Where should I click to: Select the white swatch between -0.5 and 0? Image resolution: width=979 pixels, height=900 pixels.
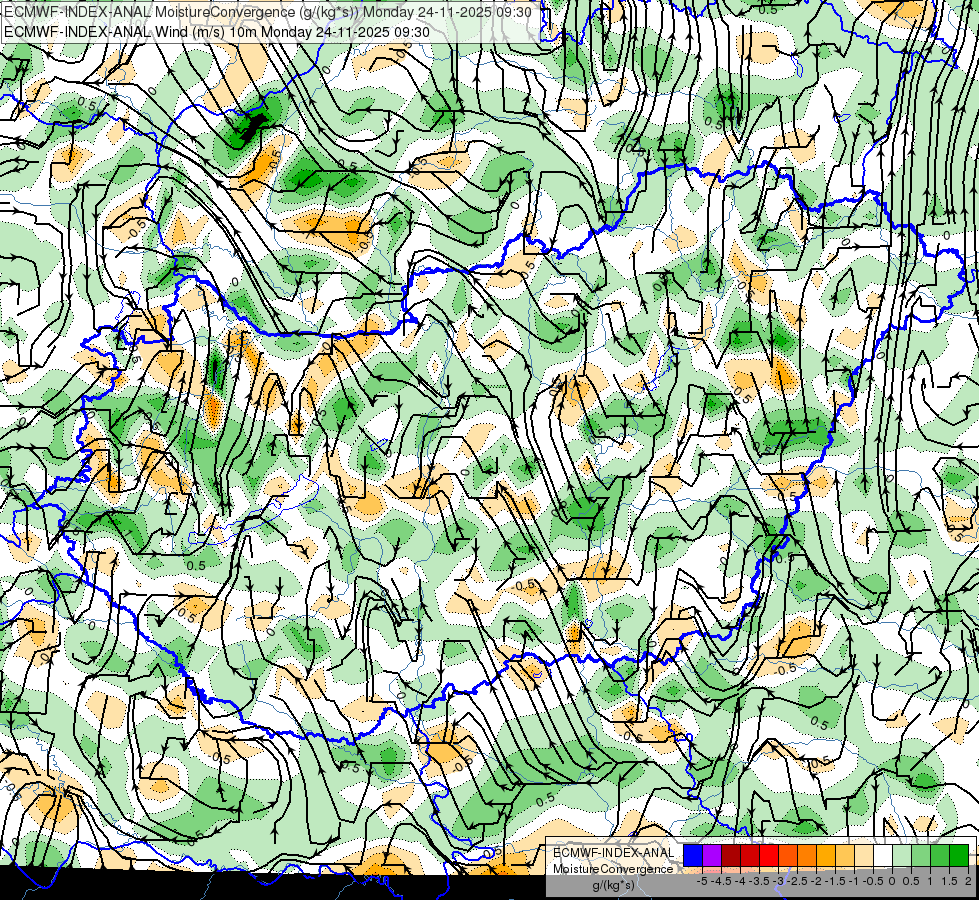pyautogui.click(x=883, y=855)
